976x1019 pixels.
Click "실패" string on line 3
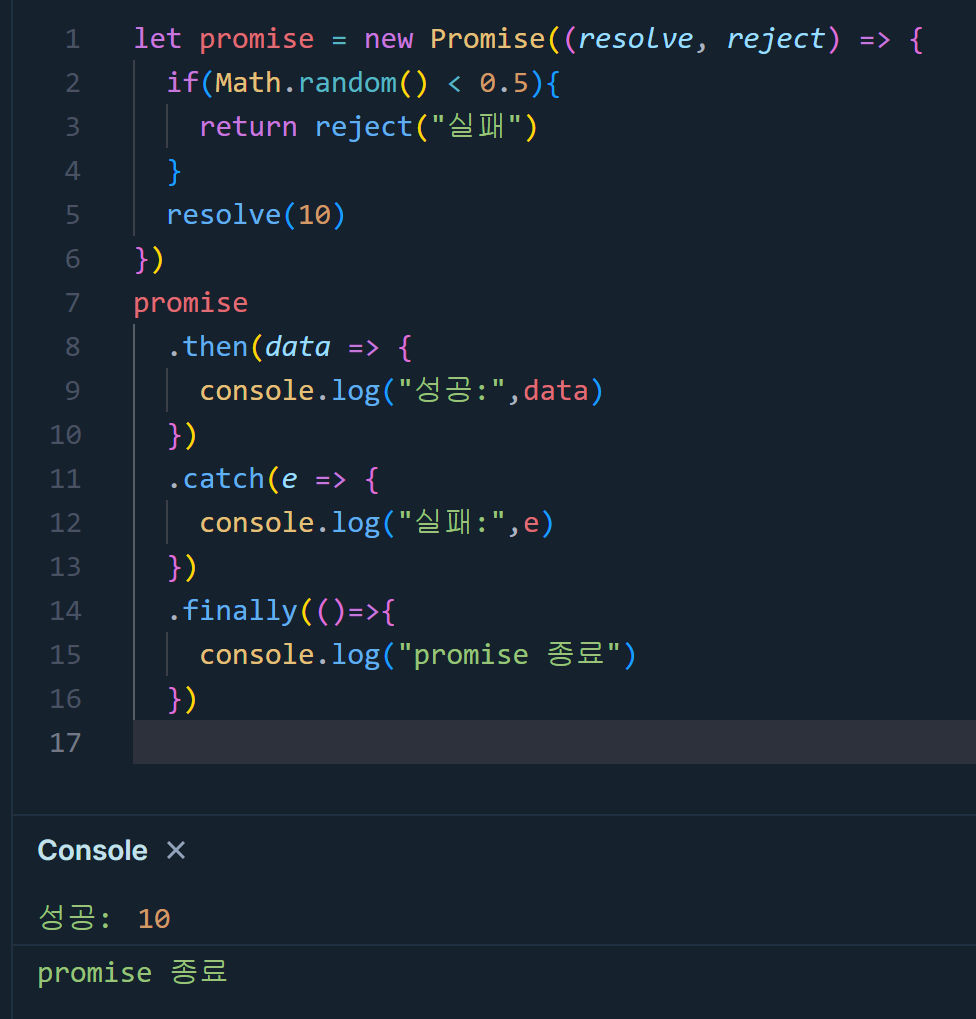476,127
